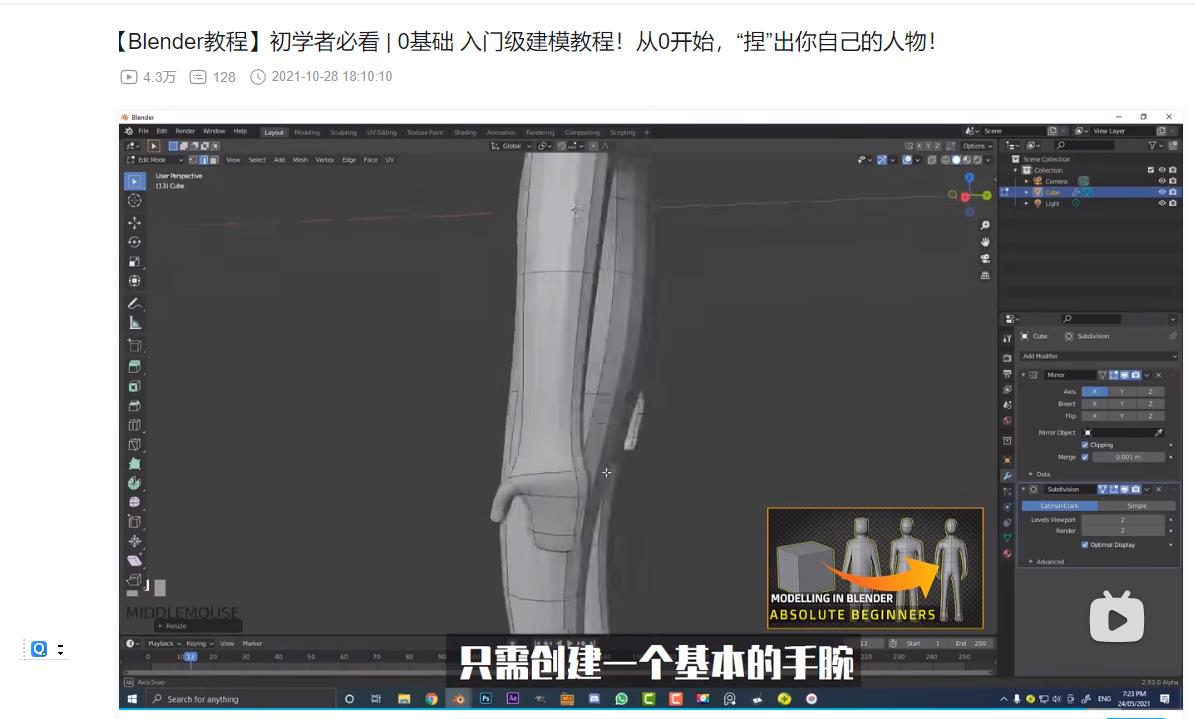Select the Add Cube tool
The width and height of the screenshot is (1195, 719).
(x=134, y=345)
